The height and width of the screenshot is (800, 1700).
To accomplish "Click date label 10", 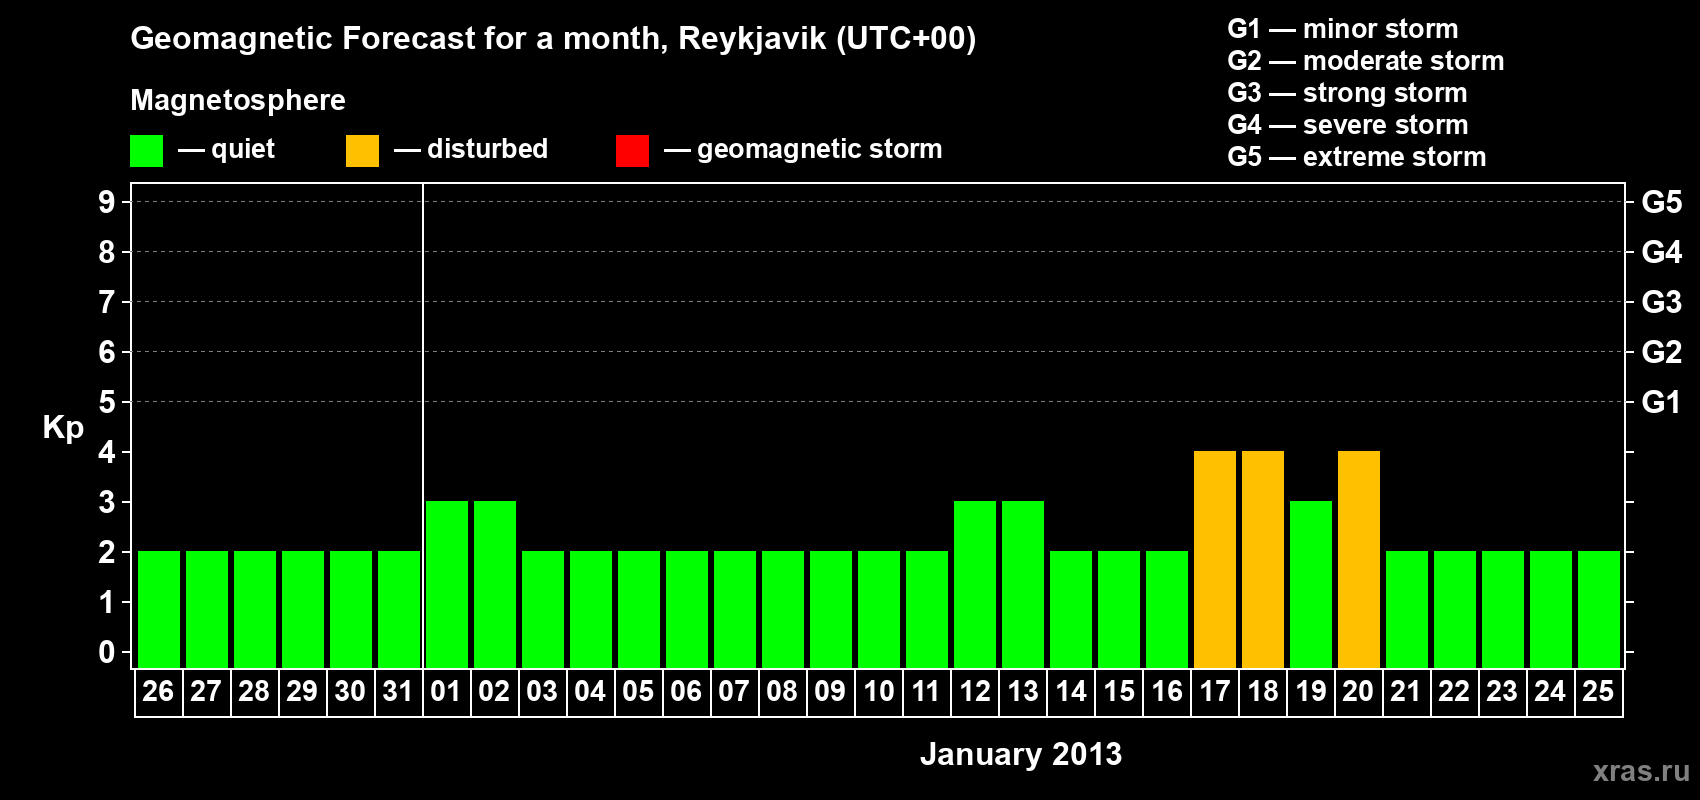I will pos(879,691).
